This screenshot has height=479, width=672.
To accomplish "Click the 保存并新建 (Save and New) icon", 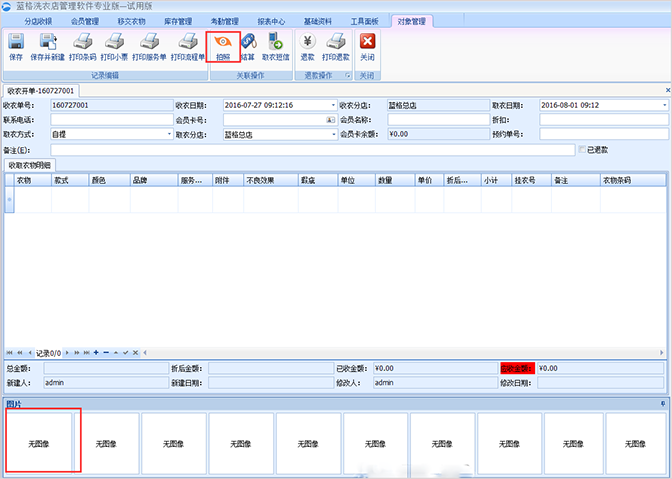I will pyautogui.click(x=49, y=47).
